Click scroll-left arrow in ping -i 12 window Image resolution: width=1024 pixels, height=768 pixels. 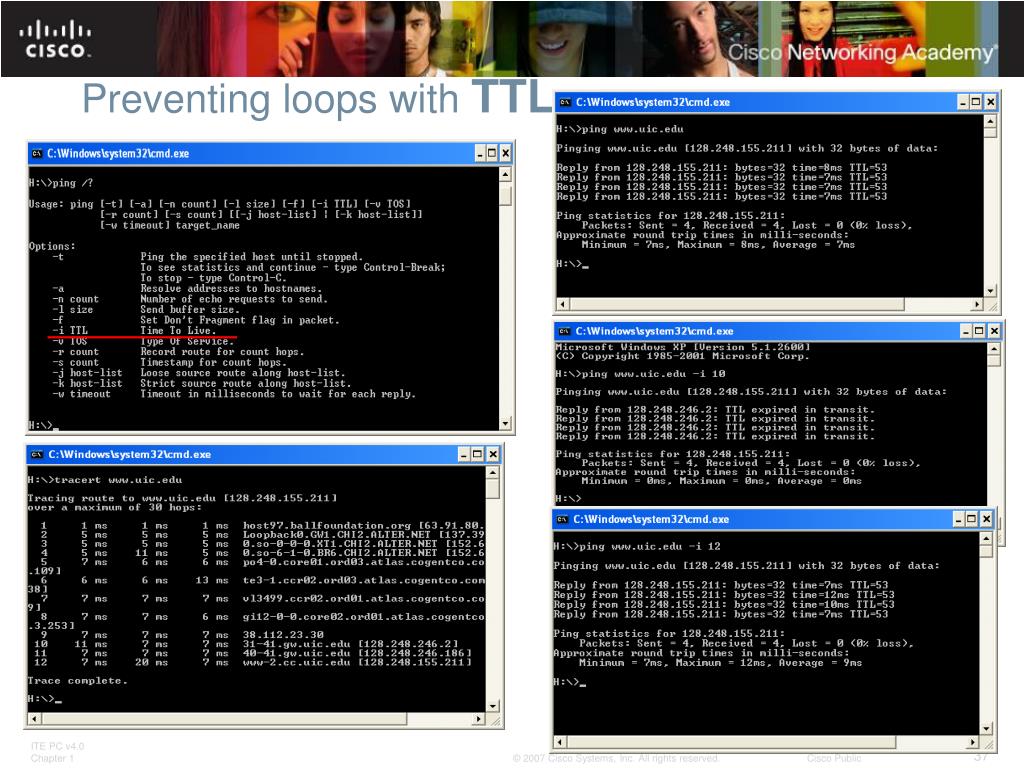[x=560, y=743]
